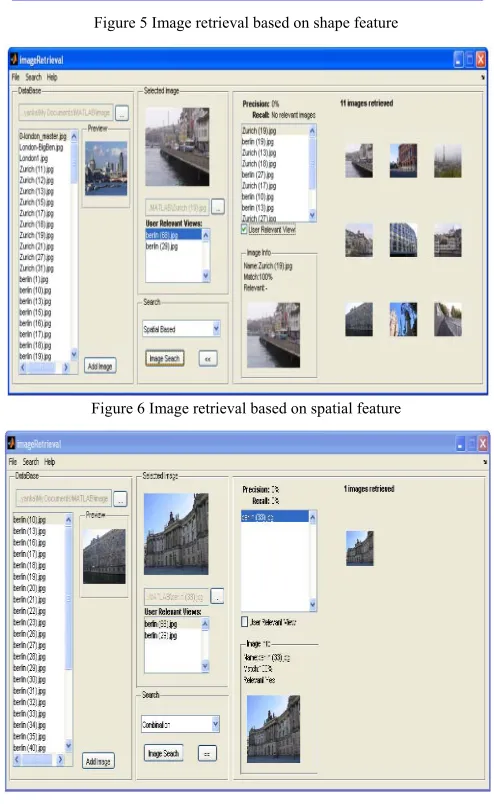The height and width of the screenshot is (804, 494).
Task: Click lower results list scroll-down arrow
Action: pos(312,606)
